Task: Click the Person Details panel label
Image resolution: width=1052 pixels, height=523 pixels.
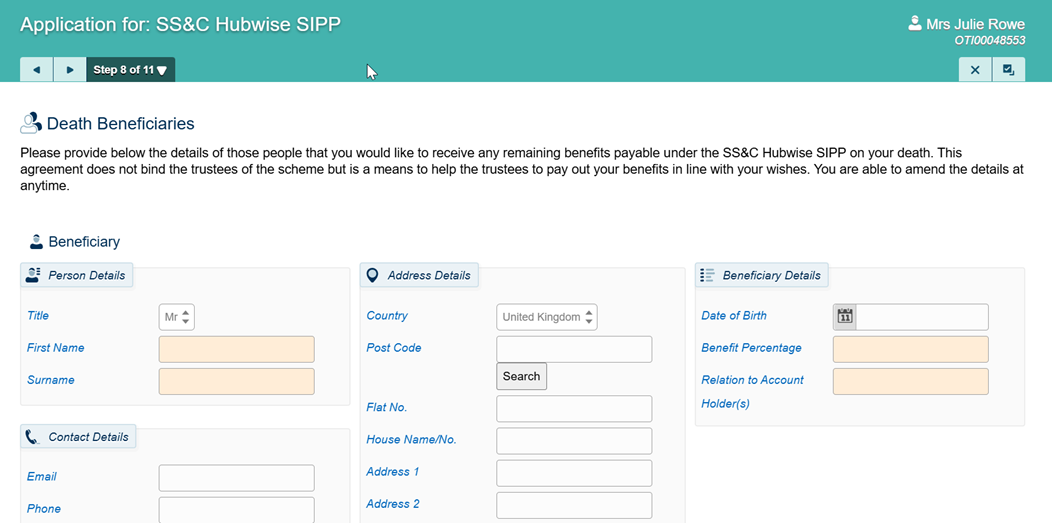Action: [x=87, y=275]
